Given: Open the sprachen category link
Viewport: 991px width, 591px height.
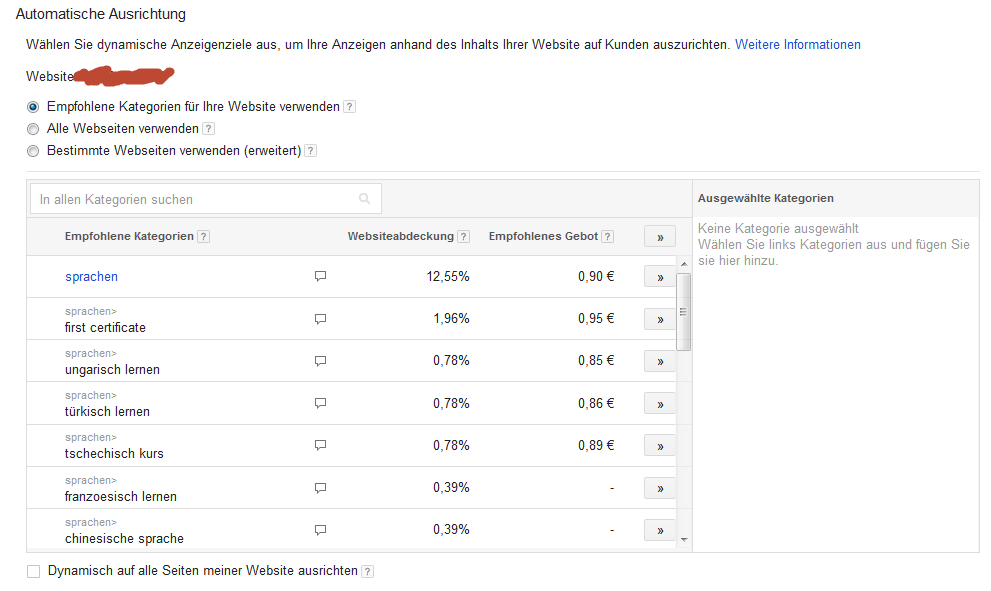Looking at the screenshot, I should click(91, 277).
